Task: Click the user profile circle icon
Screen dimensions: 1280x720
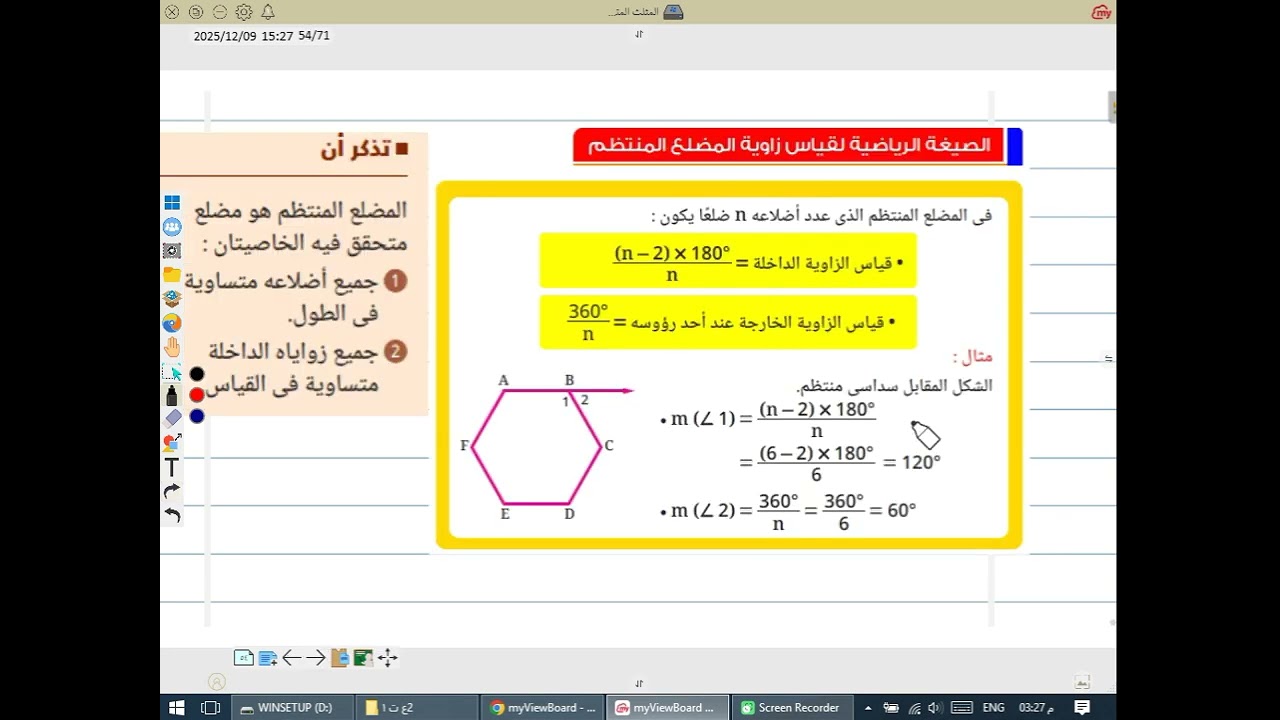Action: (217, 682)
